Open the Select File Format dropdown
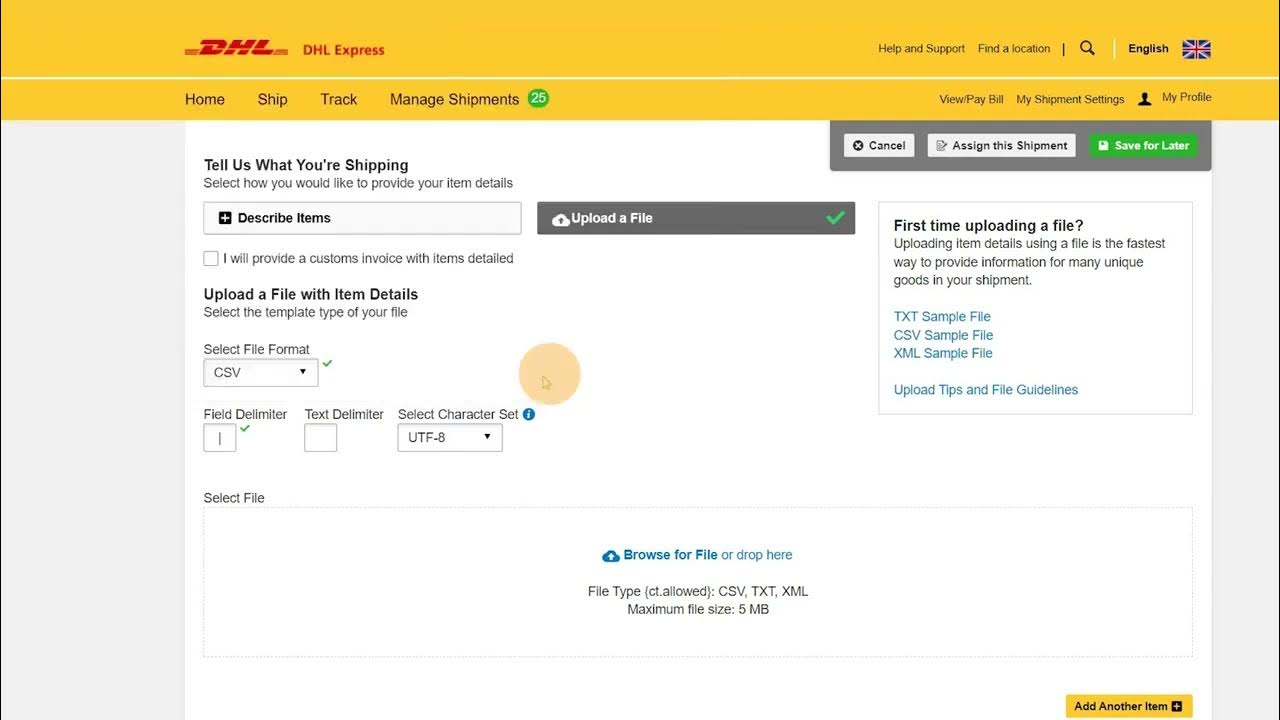Viewport: 1280px width, 720px height. [x=260, y=372]
